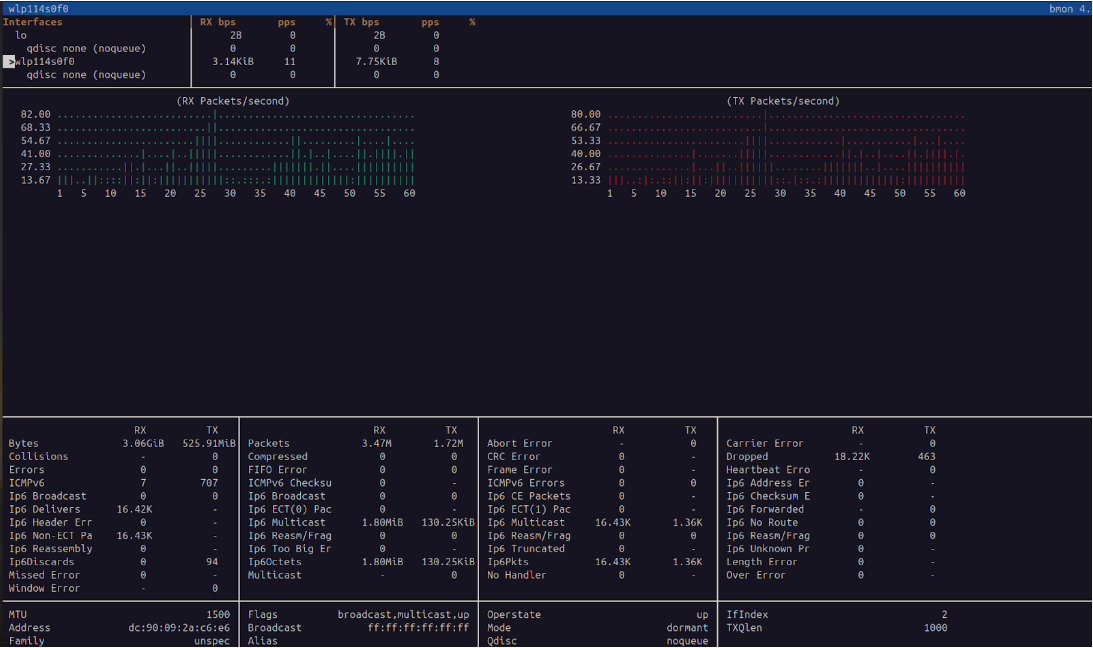
Task: Click the Missed Error label
Action: coord(44,576)
